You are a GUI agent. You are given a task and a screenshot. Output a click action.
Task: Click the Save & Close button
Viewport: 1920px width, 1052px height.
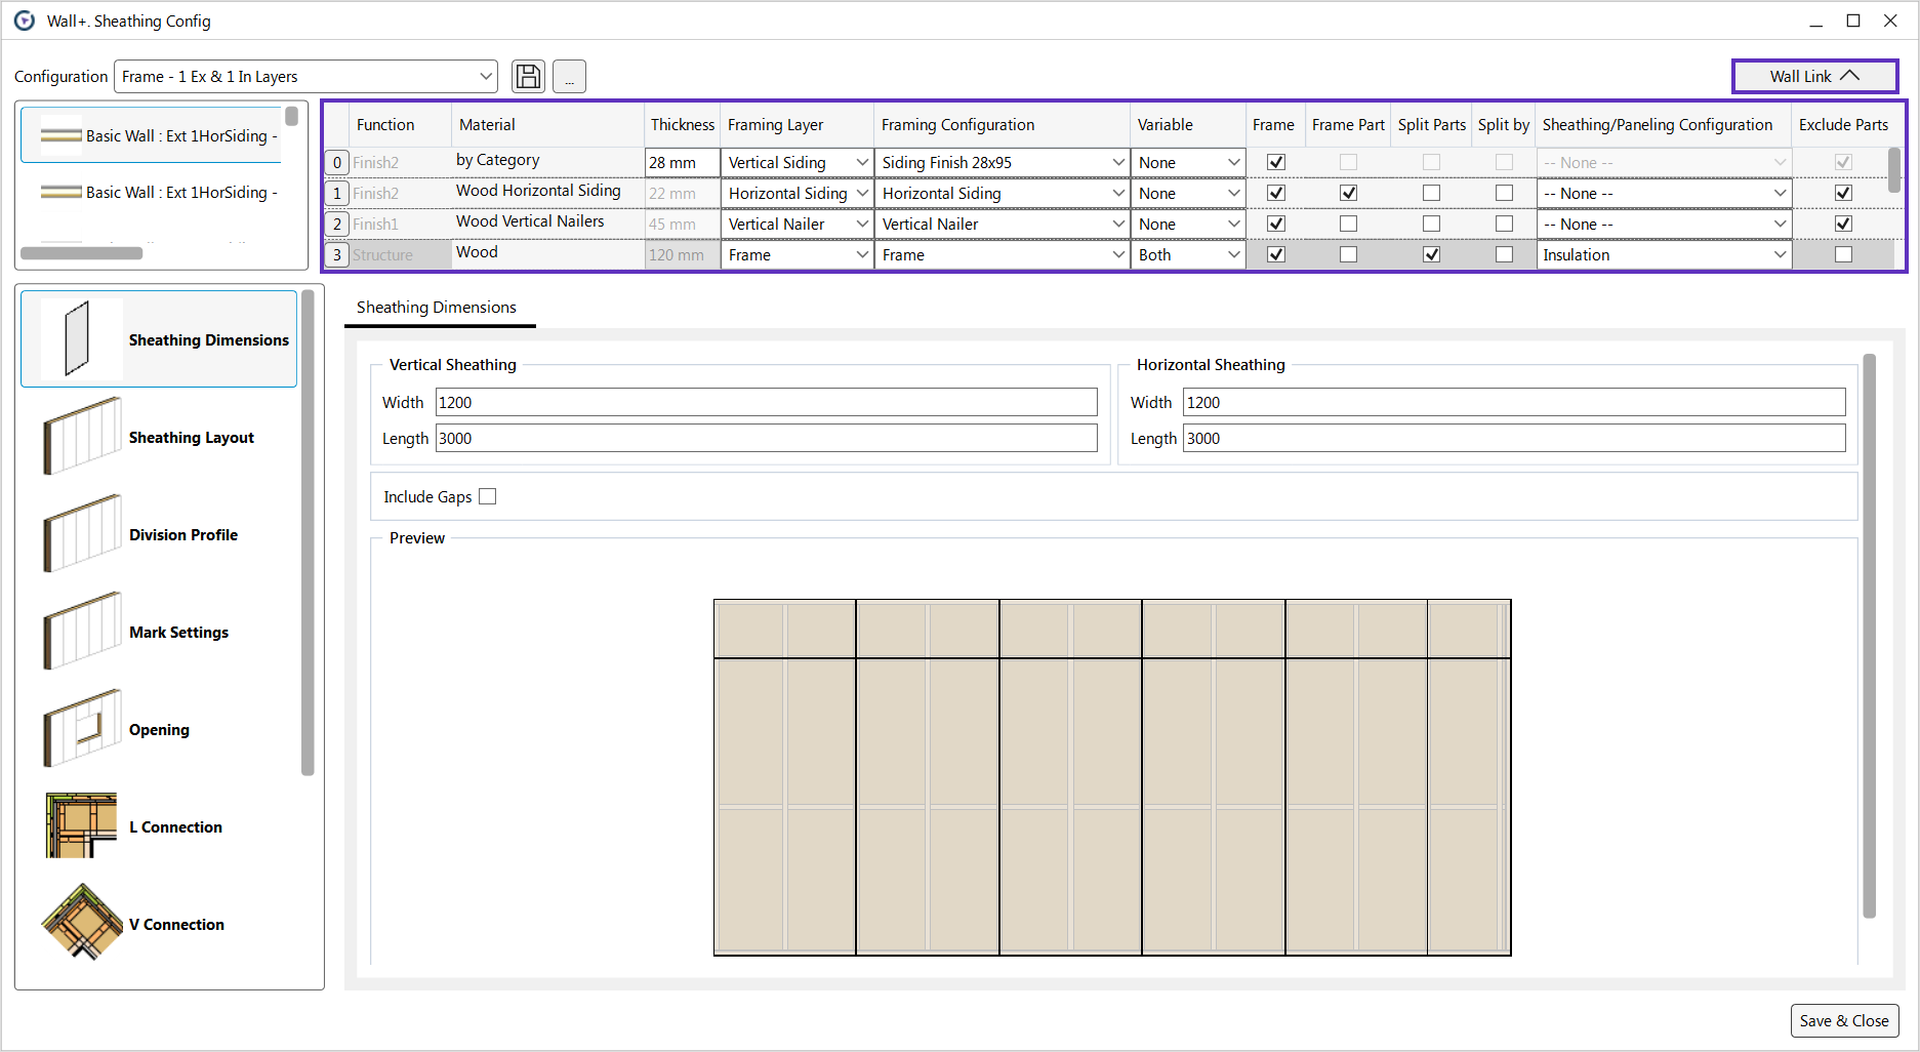(1844, 1020)
